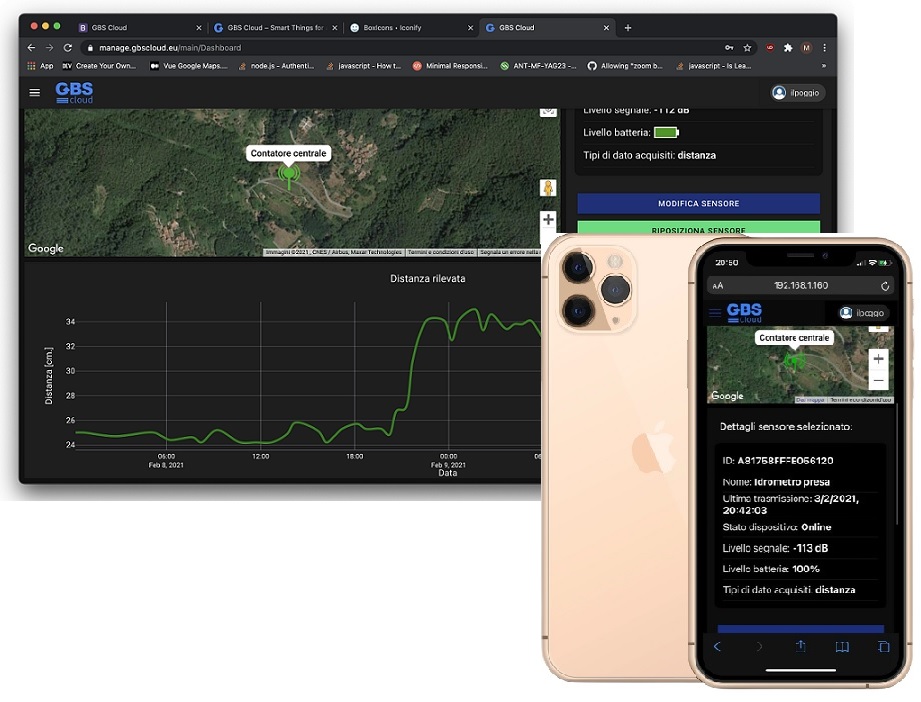Tap the phone address bar 192.168.1.160
This screenshot has height=702, width=921.
pos(801,285)
